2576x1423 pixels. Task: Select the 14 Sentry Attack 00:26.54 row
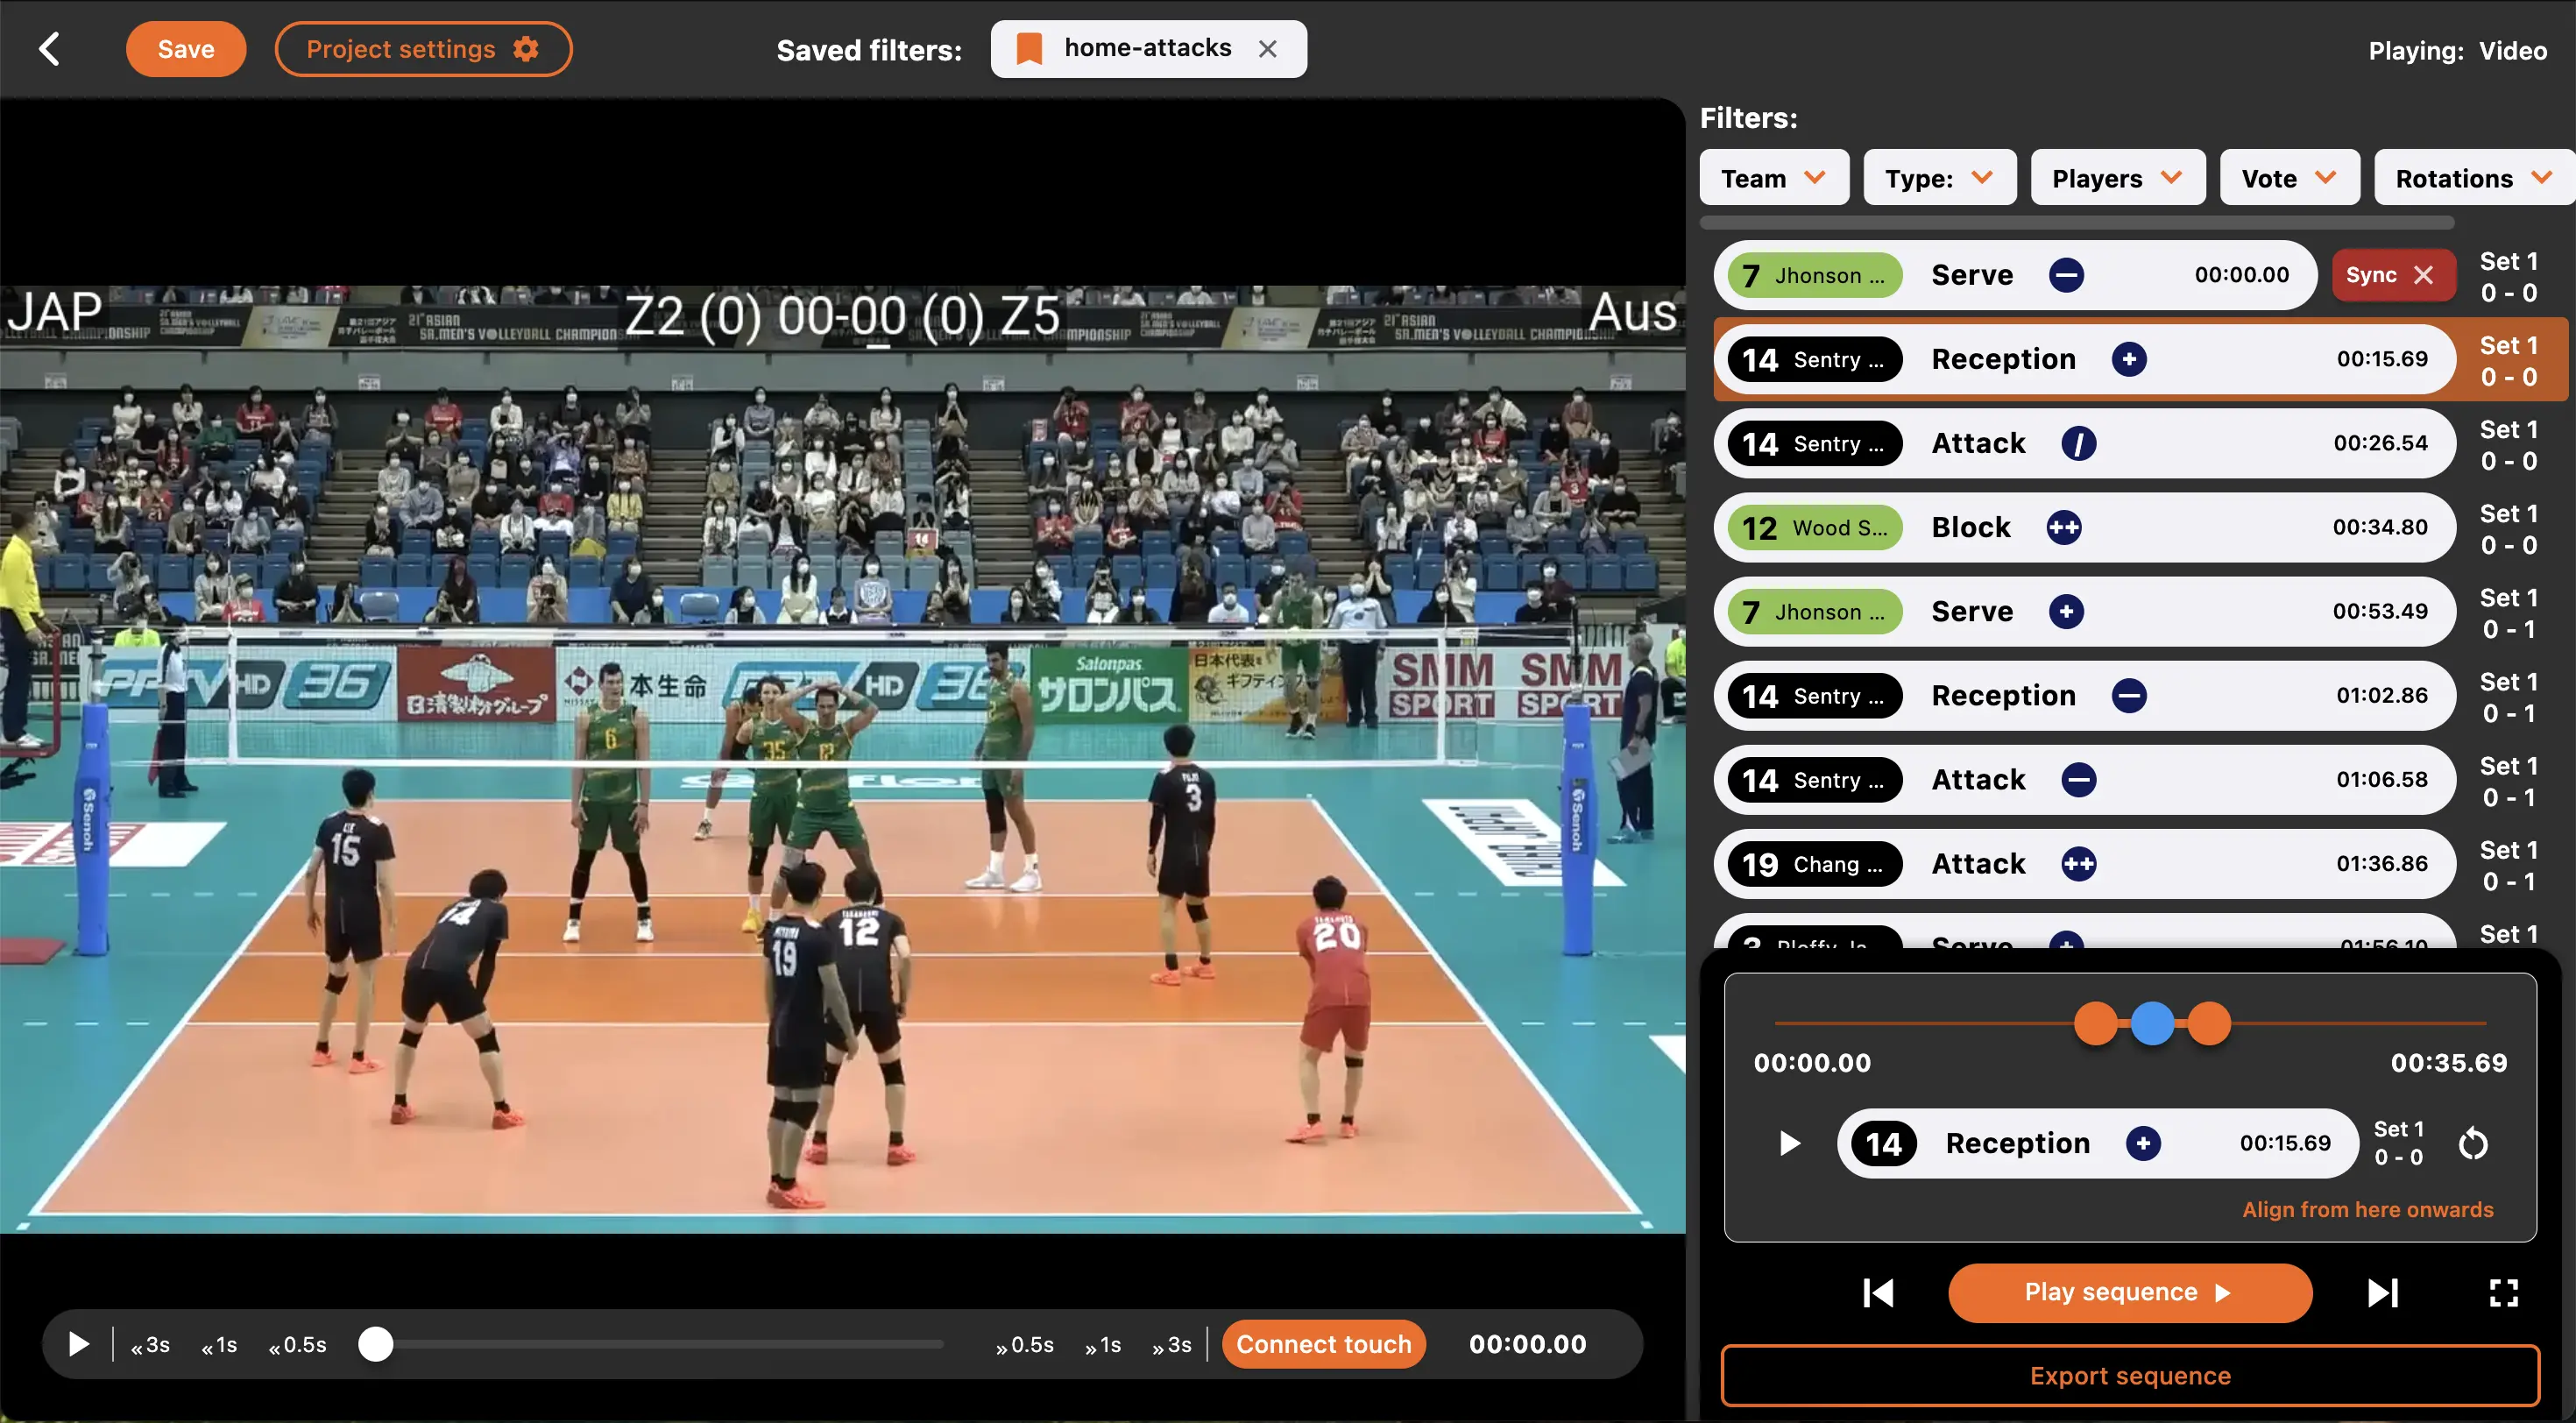click(x=2084, y=443)
